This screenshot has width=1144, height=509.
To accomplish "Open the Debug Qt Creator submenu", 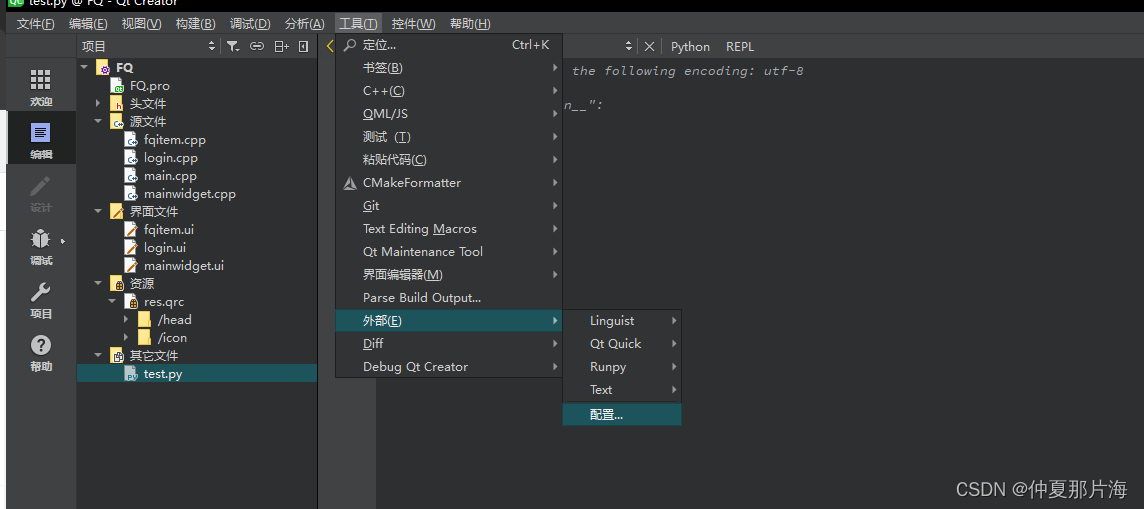I will click(449, 367).
